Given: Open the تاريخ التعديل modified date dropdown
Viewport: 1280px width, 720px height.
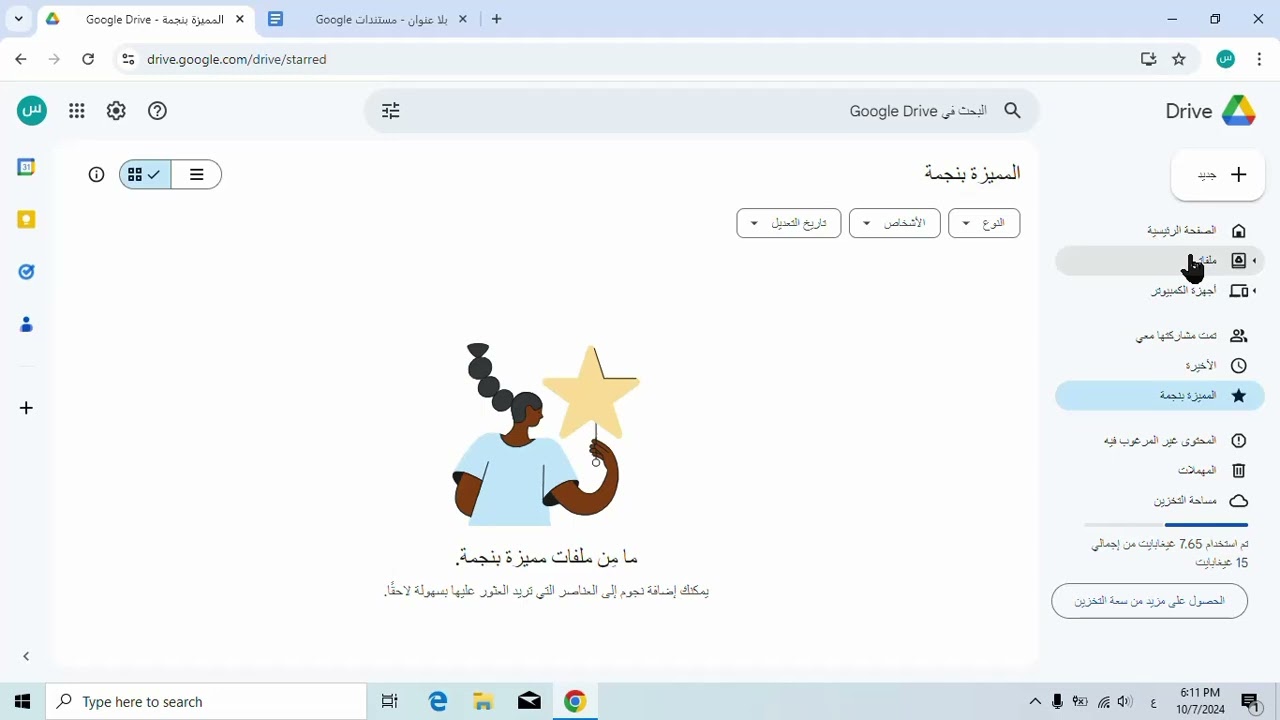Looking at the screenshot, I should 789,223.
